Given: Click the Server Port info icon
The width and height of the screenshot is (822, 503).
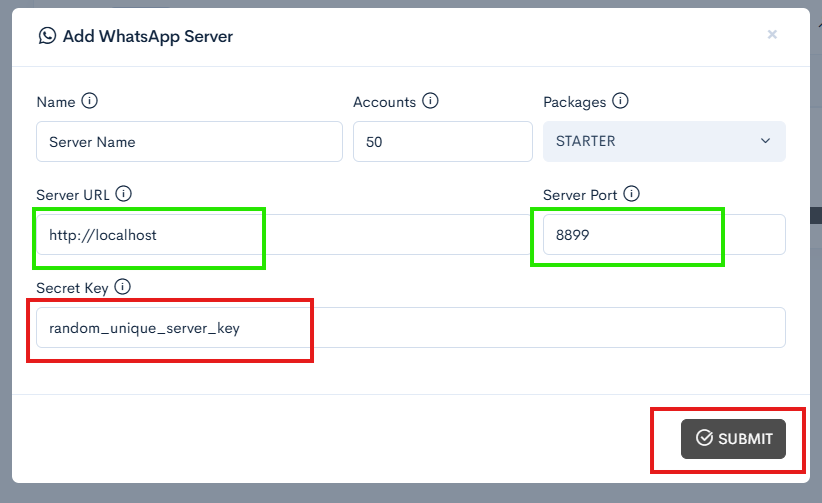Looking at the screenshot, I should (631, 194).
